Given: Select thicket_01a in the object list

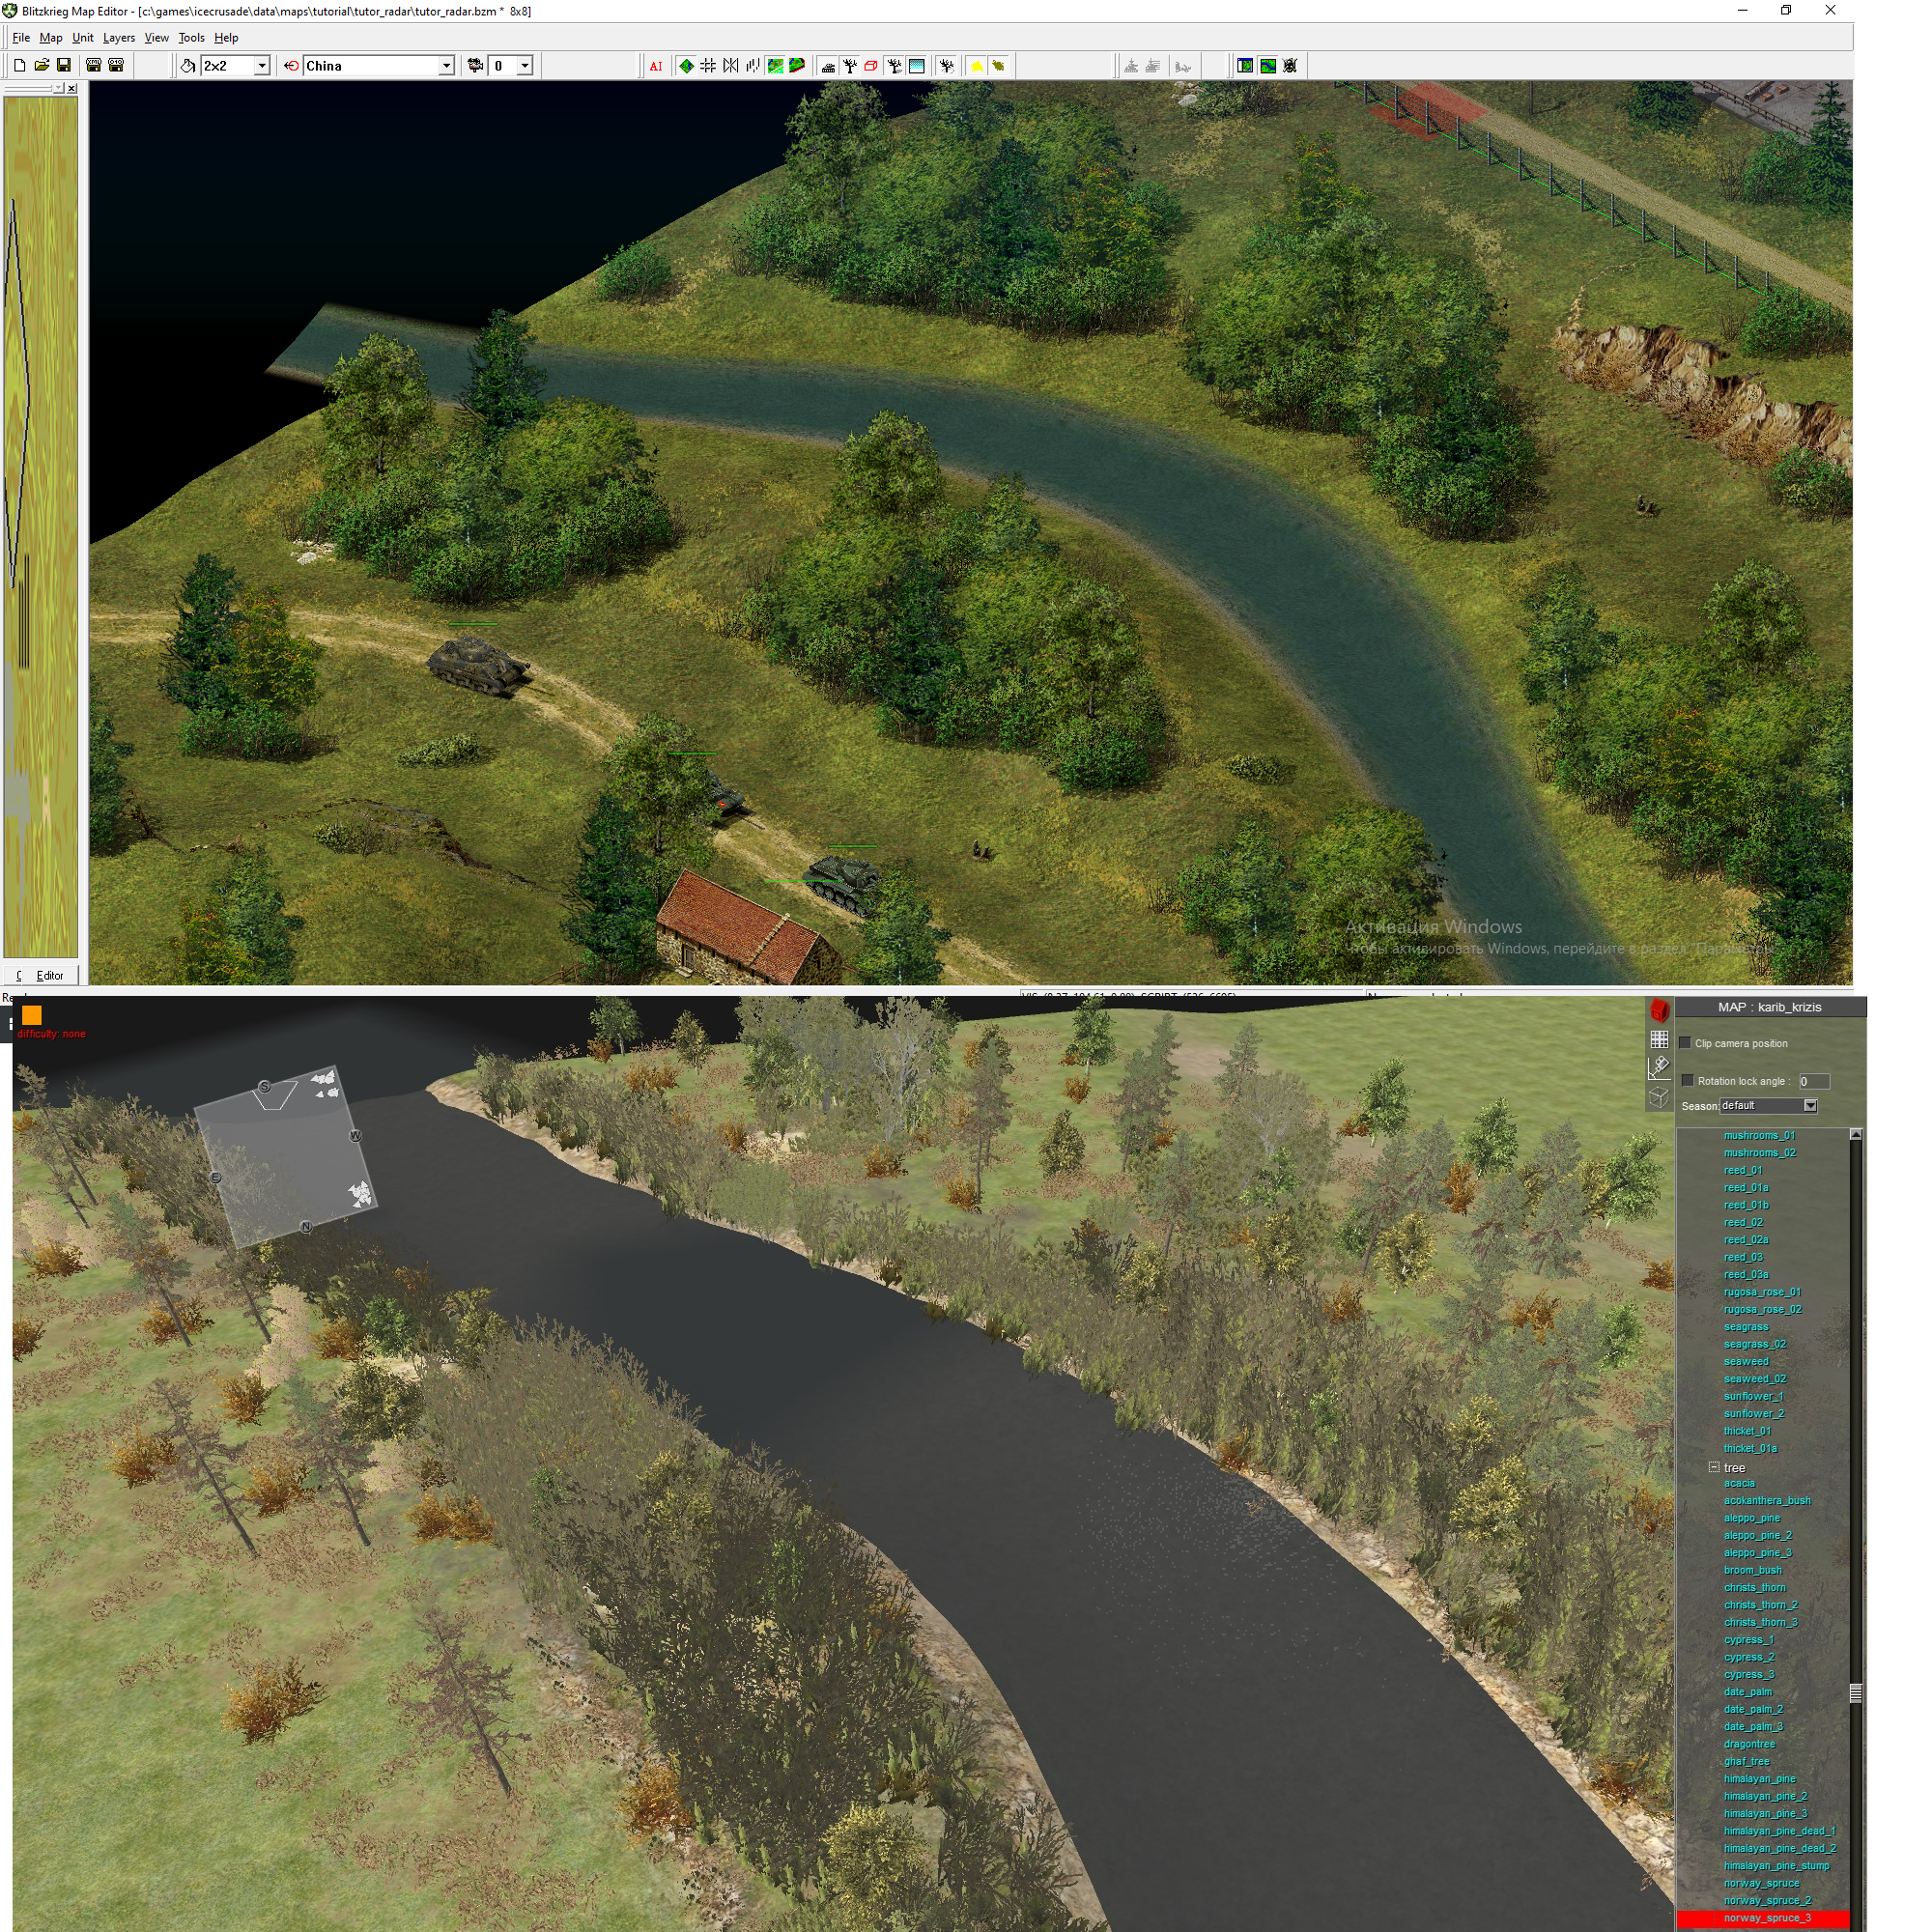Looking at the screenshot, I should pos(1750,1448).
